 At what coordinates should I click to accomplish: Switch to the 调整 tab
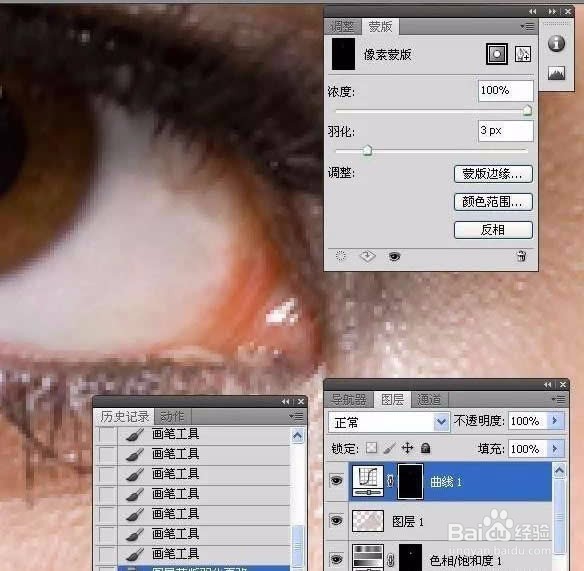(343, 26)
